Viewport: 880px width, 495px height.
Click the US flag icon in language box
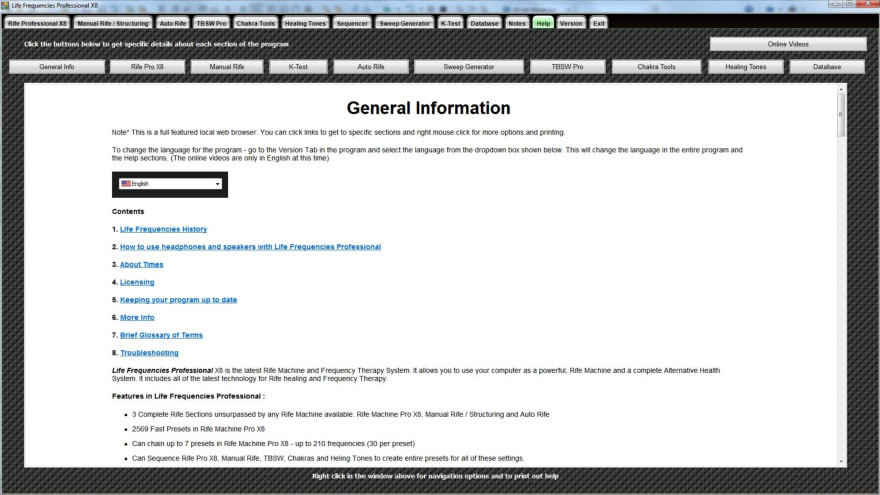pos(126,184)
